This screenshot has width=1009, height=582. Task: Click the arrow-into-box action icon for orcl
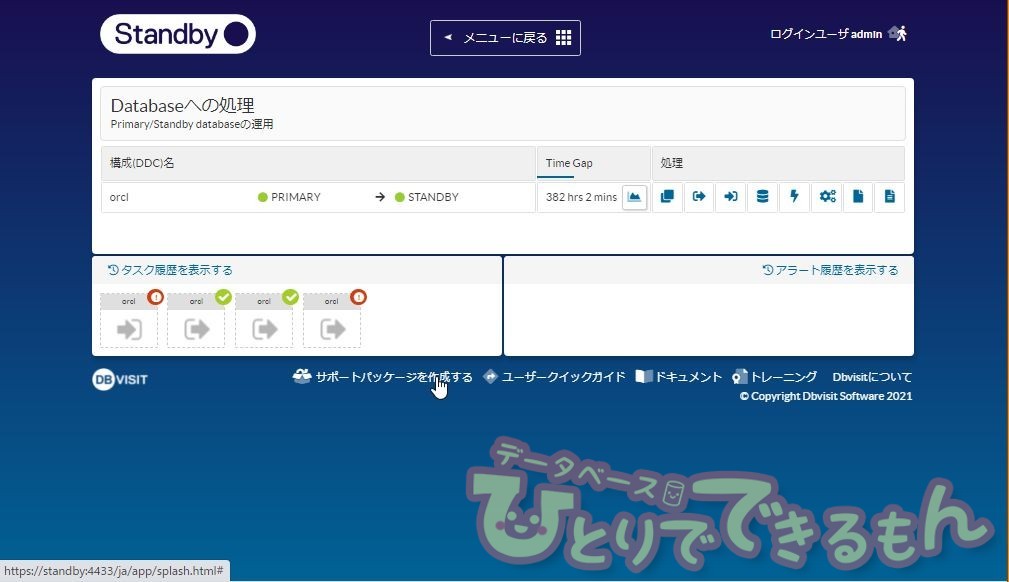pyautogui.click(x=731, y=197)
